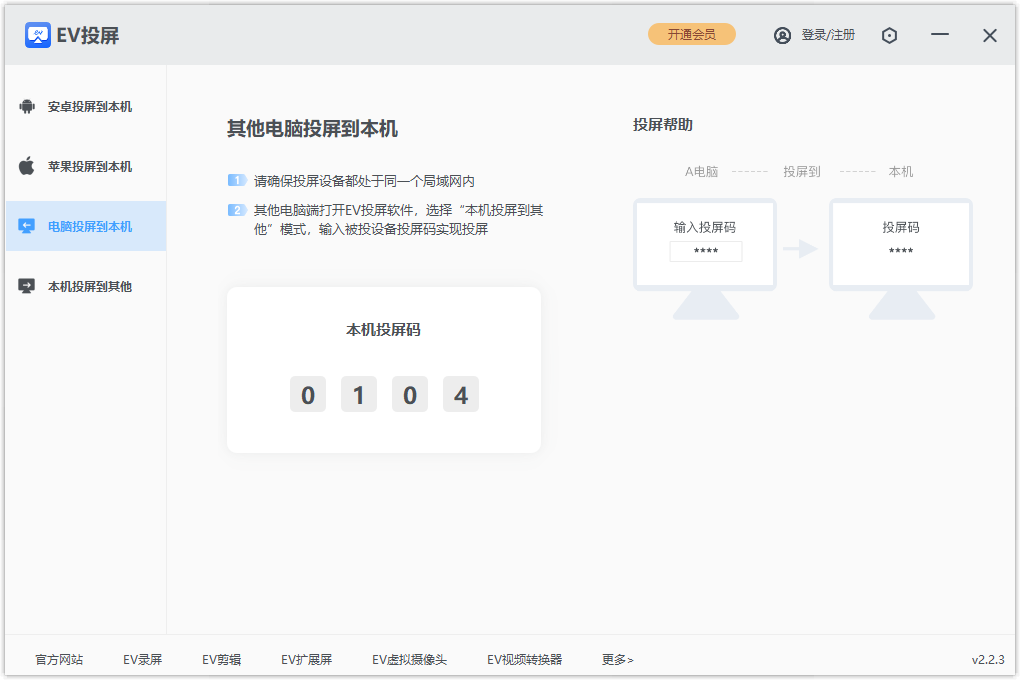
Task: Minimize the EV投屏 window
Action: coord(940,34)
